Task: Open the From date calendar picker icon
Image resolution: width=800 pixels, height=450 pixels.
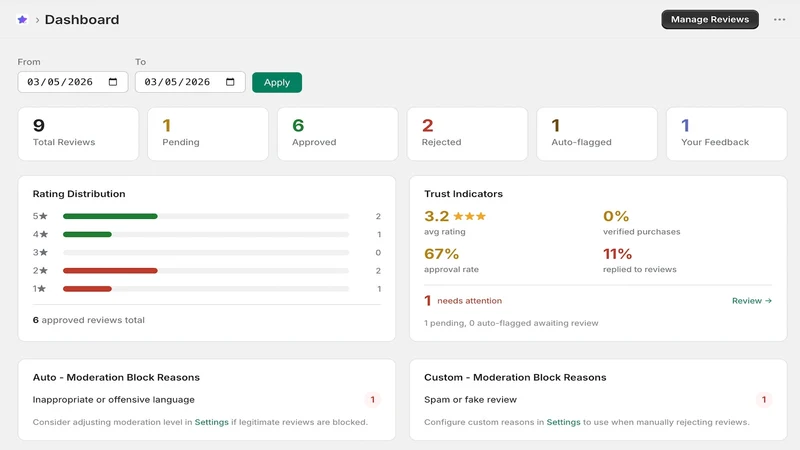Action: (x=113, y=82)
